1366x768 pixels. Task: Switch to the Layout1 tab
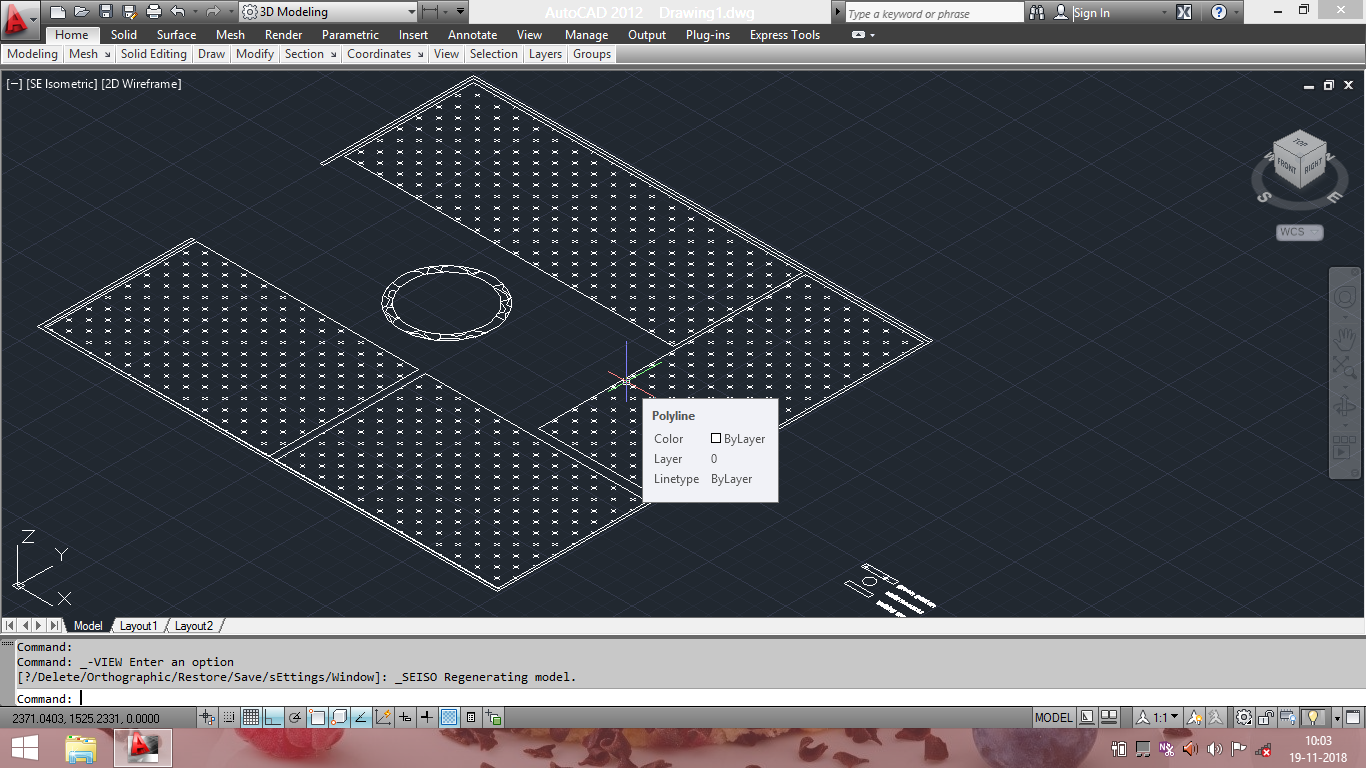click(138, 626)
